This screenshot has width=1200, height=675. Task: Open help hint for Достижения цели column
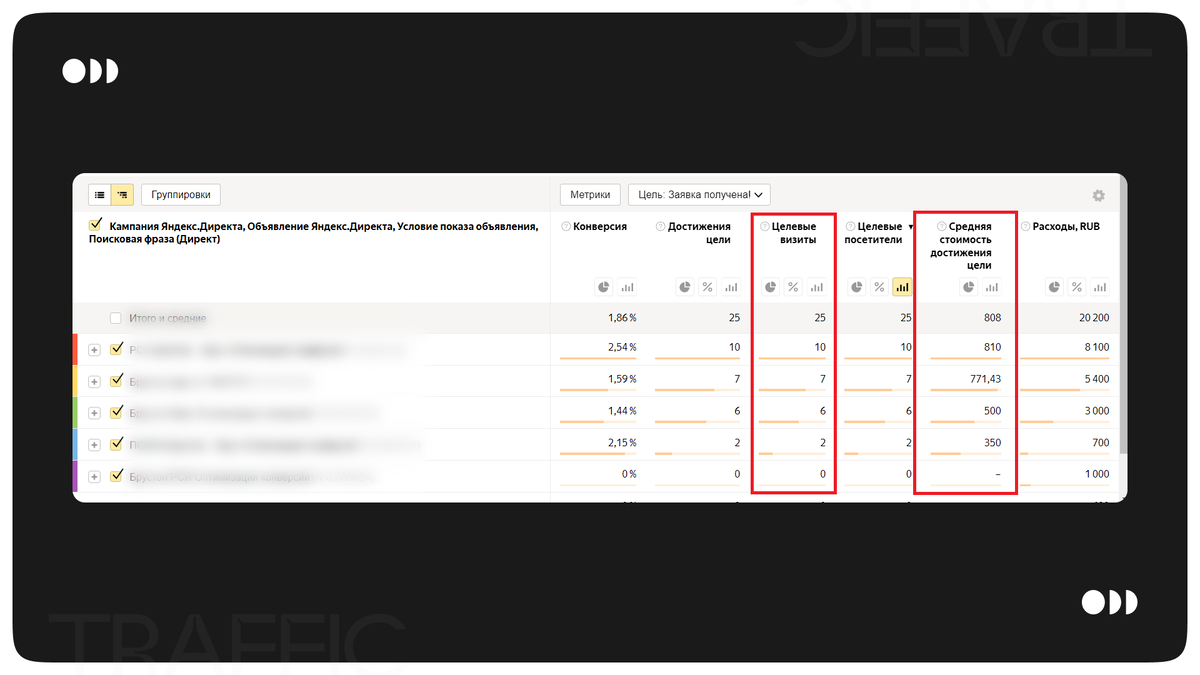point(660,227)
